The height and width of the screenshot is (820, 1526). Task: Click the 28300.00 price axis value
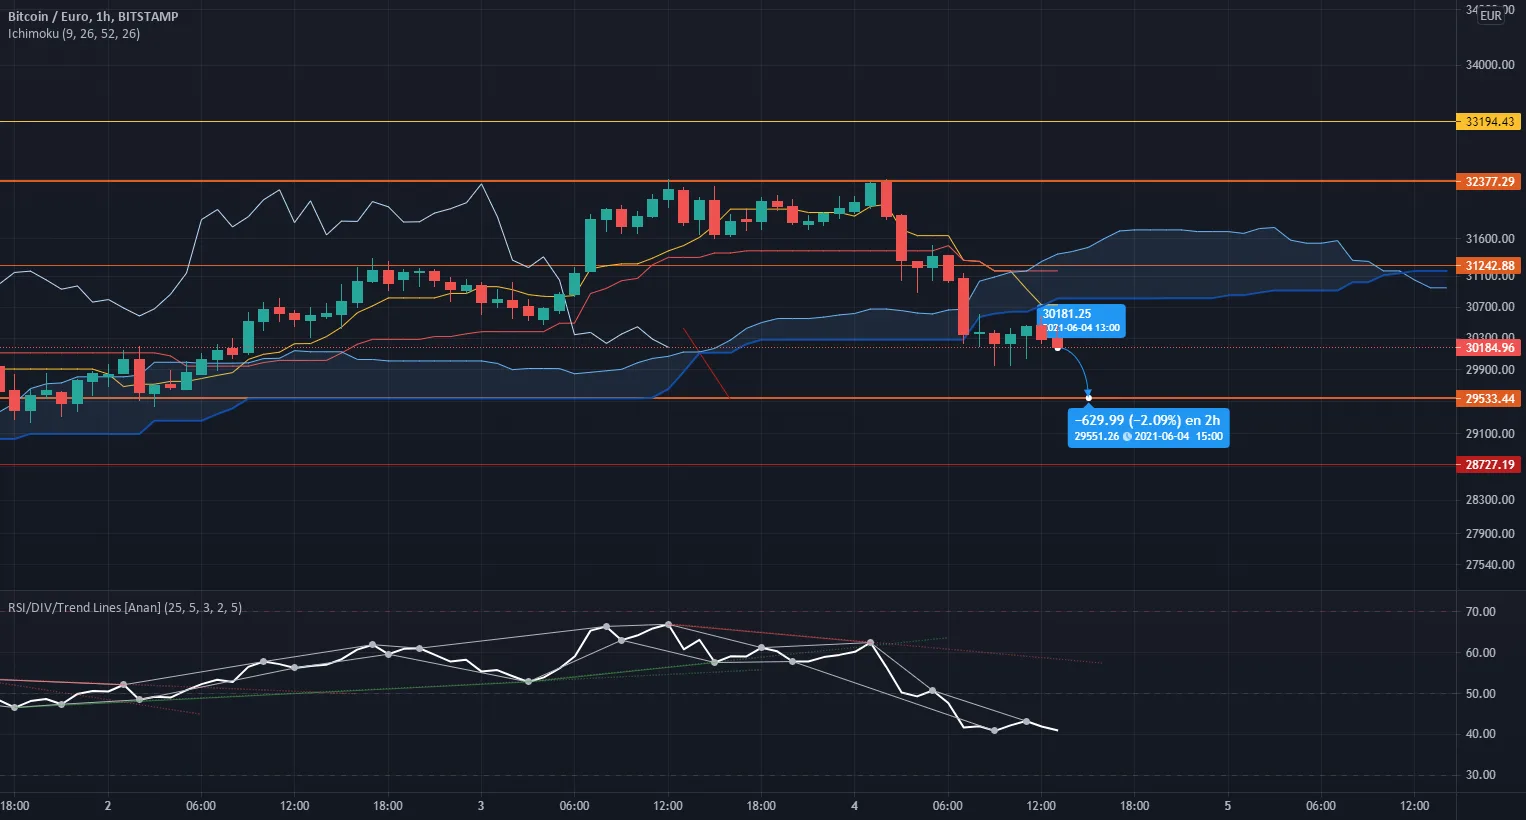click(1490, 500)
